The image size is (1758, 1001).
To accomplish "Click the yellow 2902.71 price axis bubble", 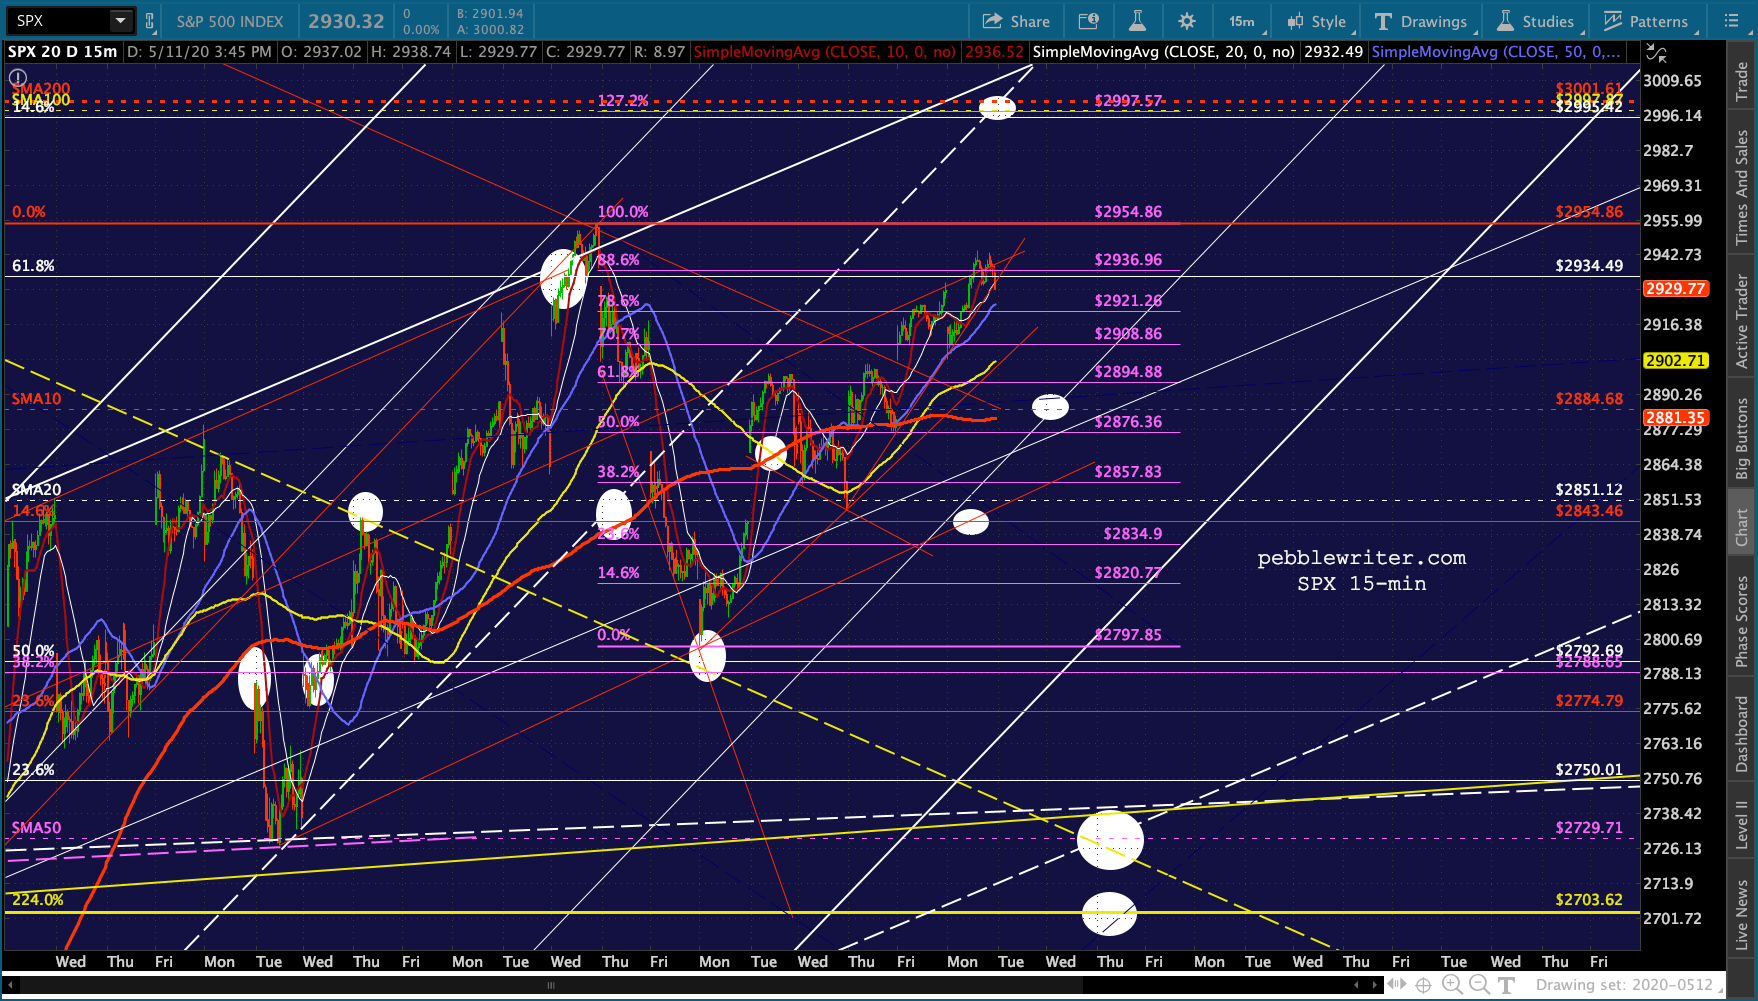I will 1675,360.
